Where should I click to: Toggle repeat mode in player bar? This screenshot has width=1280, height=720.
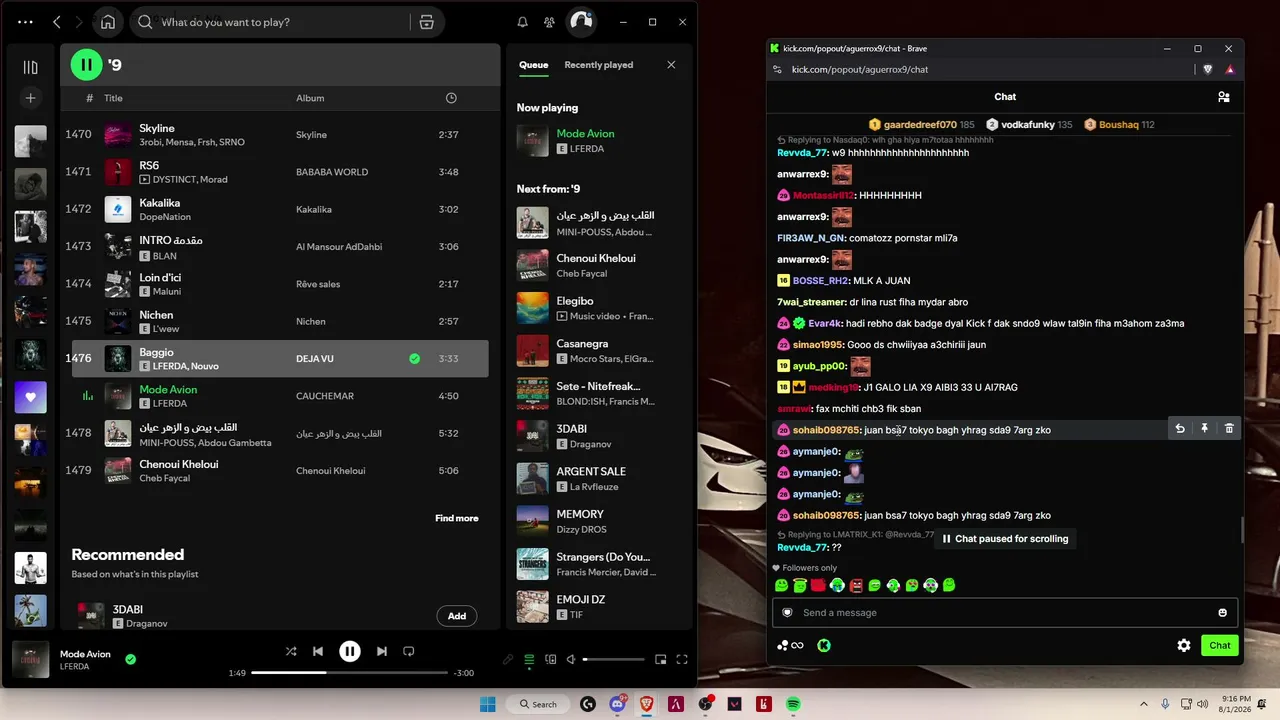click(409, 651)
